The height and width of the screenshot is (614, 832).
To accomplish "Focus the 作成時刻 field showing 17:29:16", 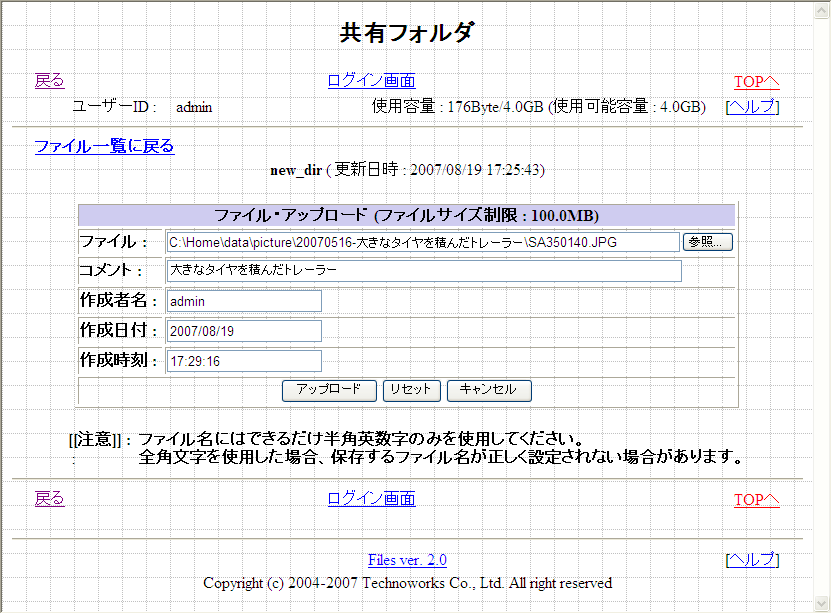I will [243, 361].
